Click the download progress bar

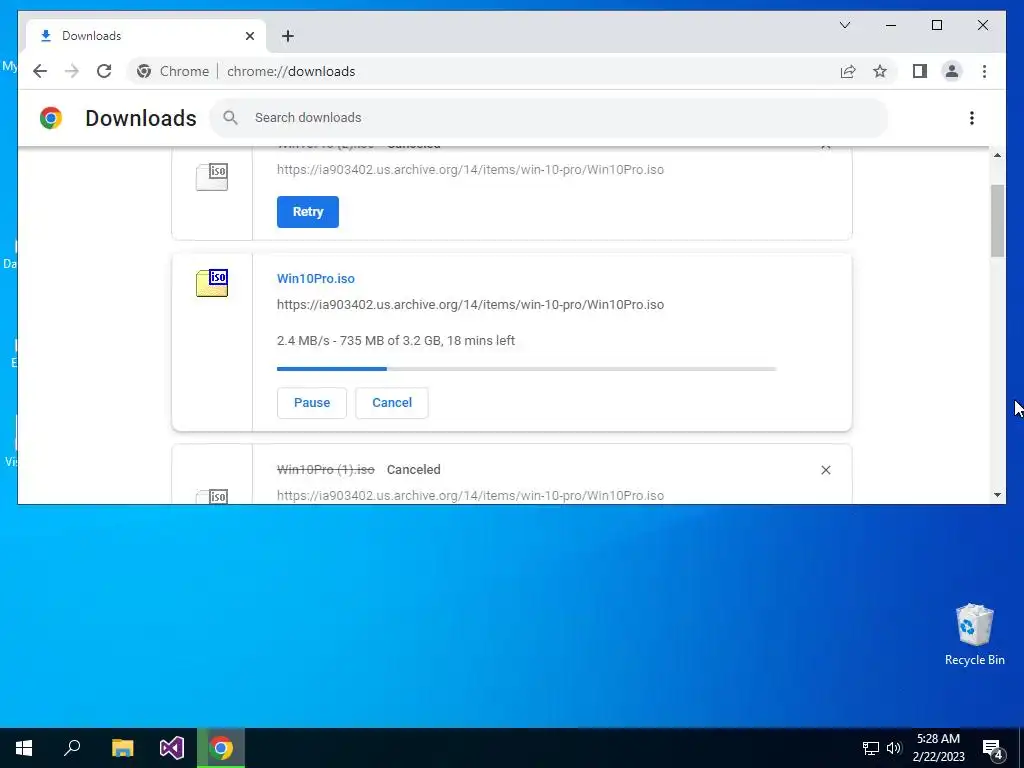pyautogui.click(x=526, y=369)
